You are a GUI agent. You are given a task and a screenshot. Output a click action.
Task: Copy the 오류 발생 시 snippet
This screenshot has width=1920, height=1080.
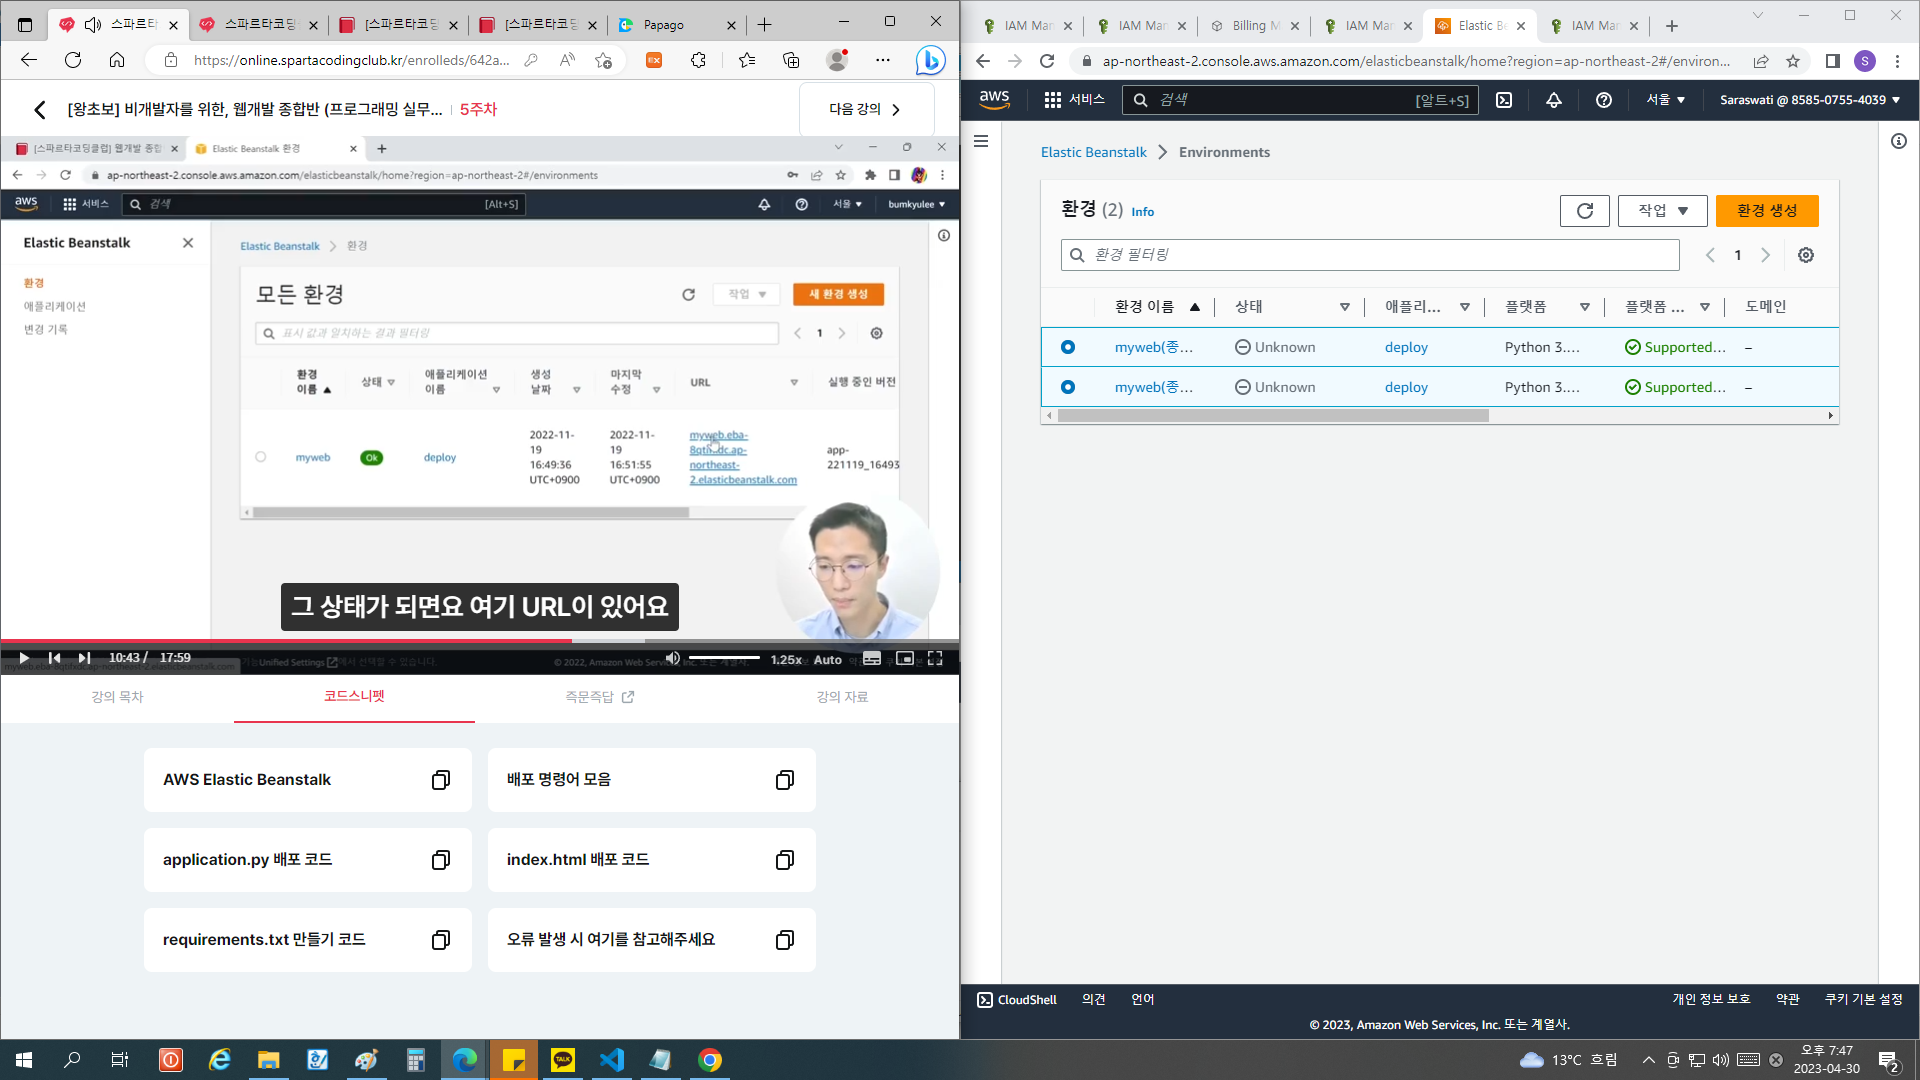click(x=785, y=940)
